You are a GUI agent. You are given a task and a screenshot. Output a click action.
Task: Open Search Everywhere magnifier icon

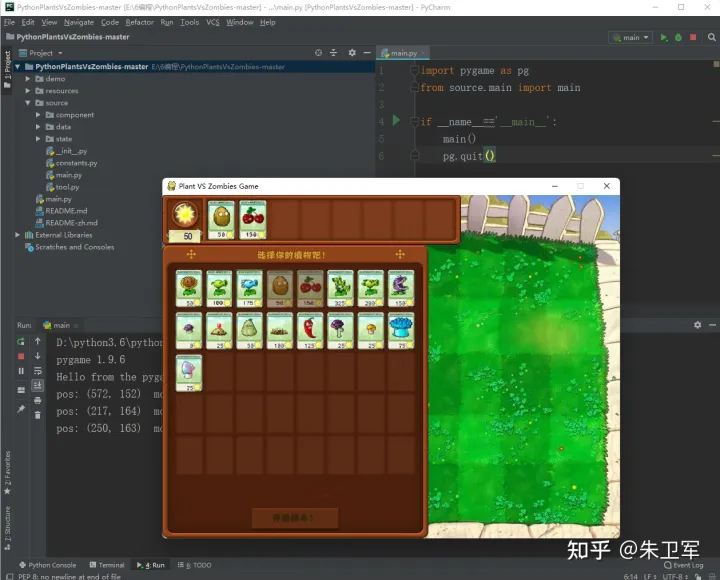[x=712, y=37]
